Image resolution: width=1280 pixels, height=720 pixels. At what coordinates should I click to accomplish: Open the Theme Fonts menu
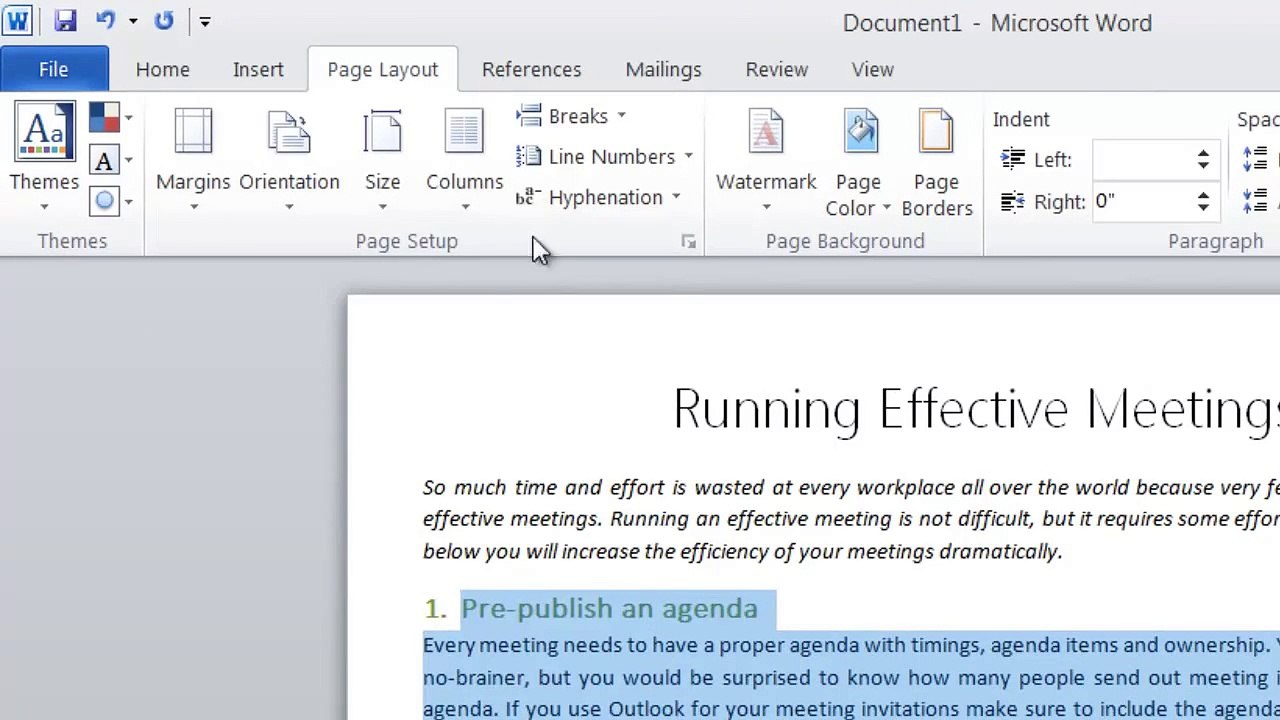[x=111, y=160]
